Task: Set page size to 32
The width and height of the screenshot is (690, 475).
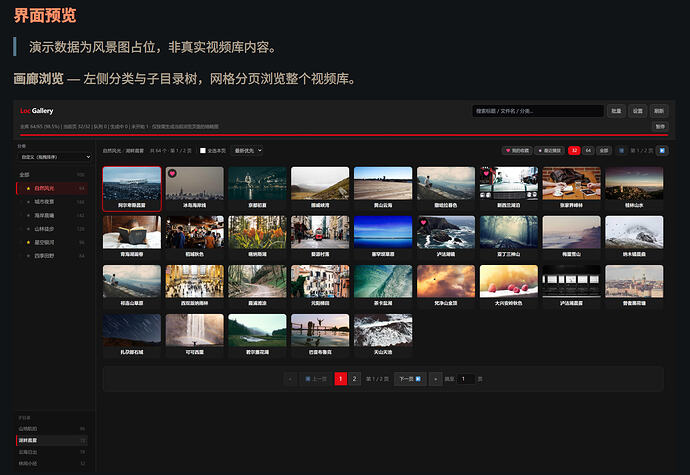Action: 574,151
